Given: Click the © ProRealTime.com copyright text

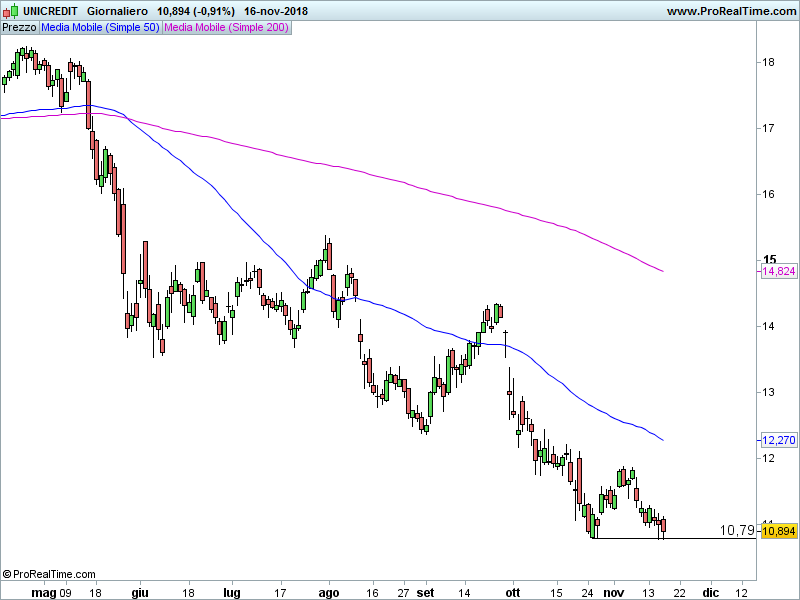Looking at the screenshot, I should [x=49, y=574].
